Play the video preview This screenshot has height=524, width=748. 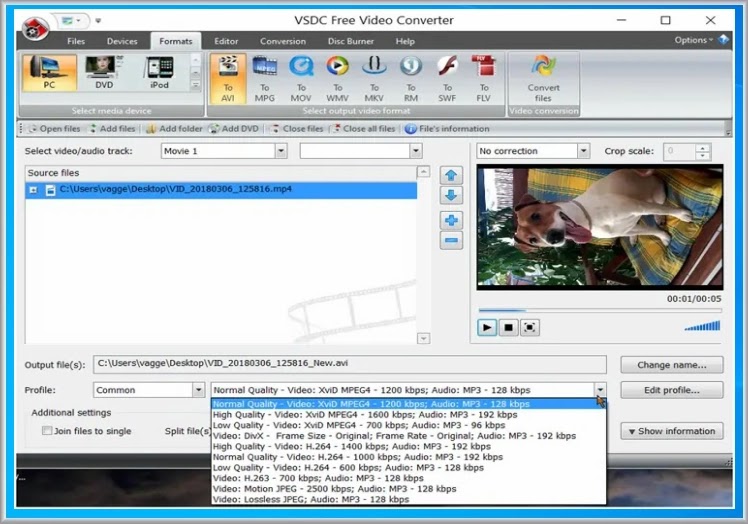pos(487,327)
